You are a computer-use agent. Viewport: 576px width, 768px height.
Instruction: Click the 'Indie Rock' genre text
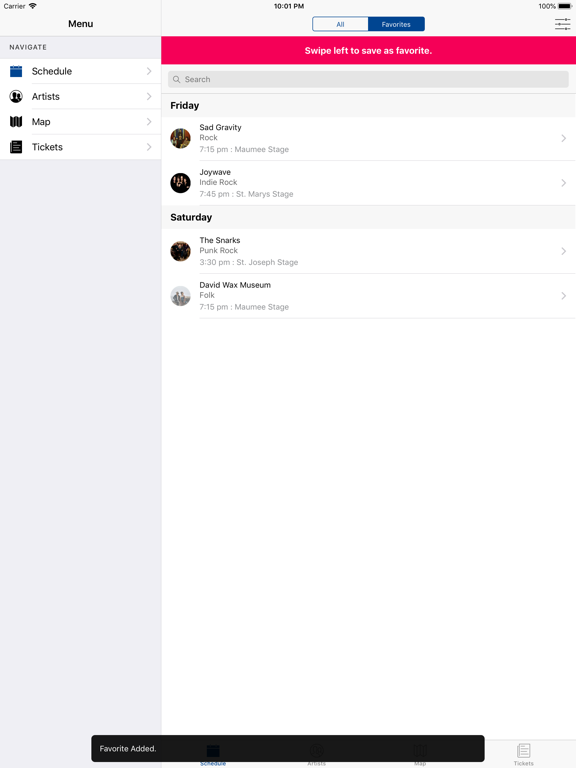tap(218, 182)
